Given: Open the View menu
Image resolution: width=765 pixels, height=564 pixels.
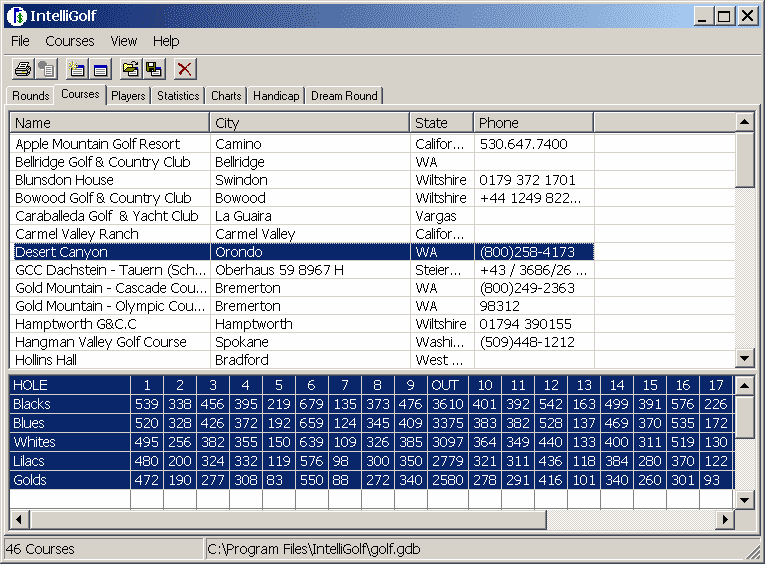Looking at the screenshot, I should tap(123, 41).
